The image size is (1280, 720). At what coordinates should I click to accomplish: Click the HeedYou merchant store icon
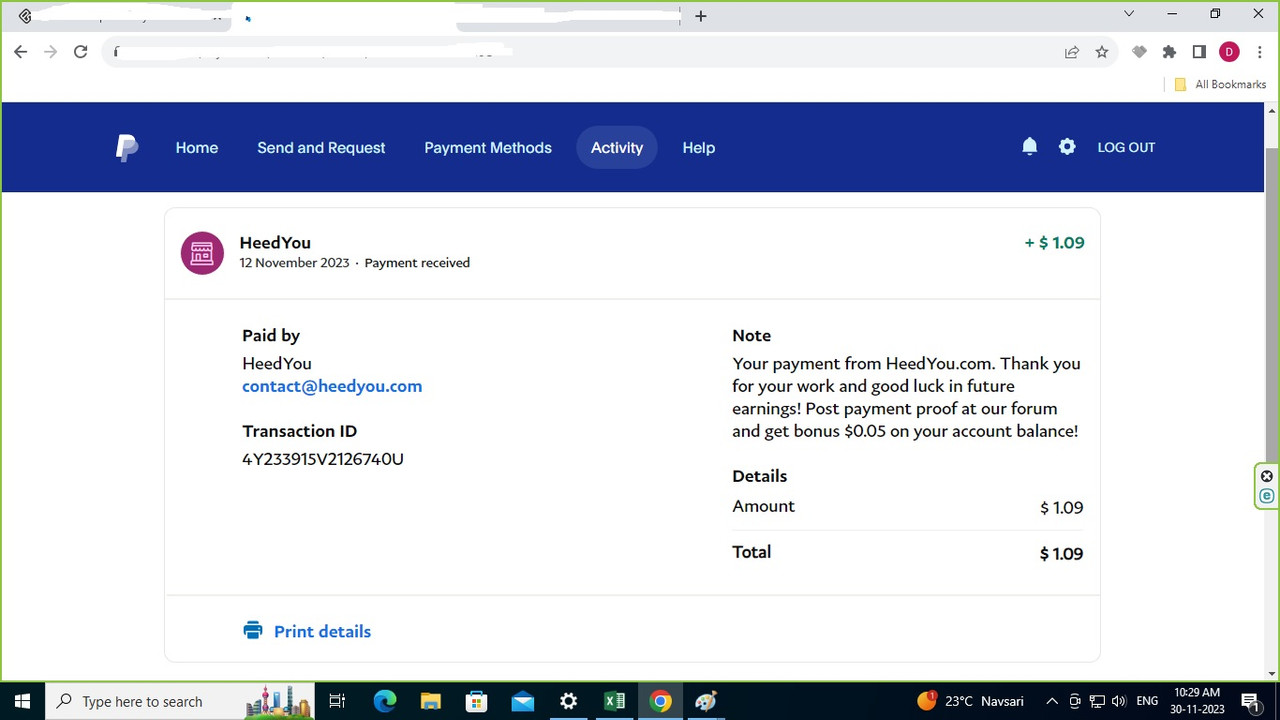pyautogui.click(x=202, y=253)
